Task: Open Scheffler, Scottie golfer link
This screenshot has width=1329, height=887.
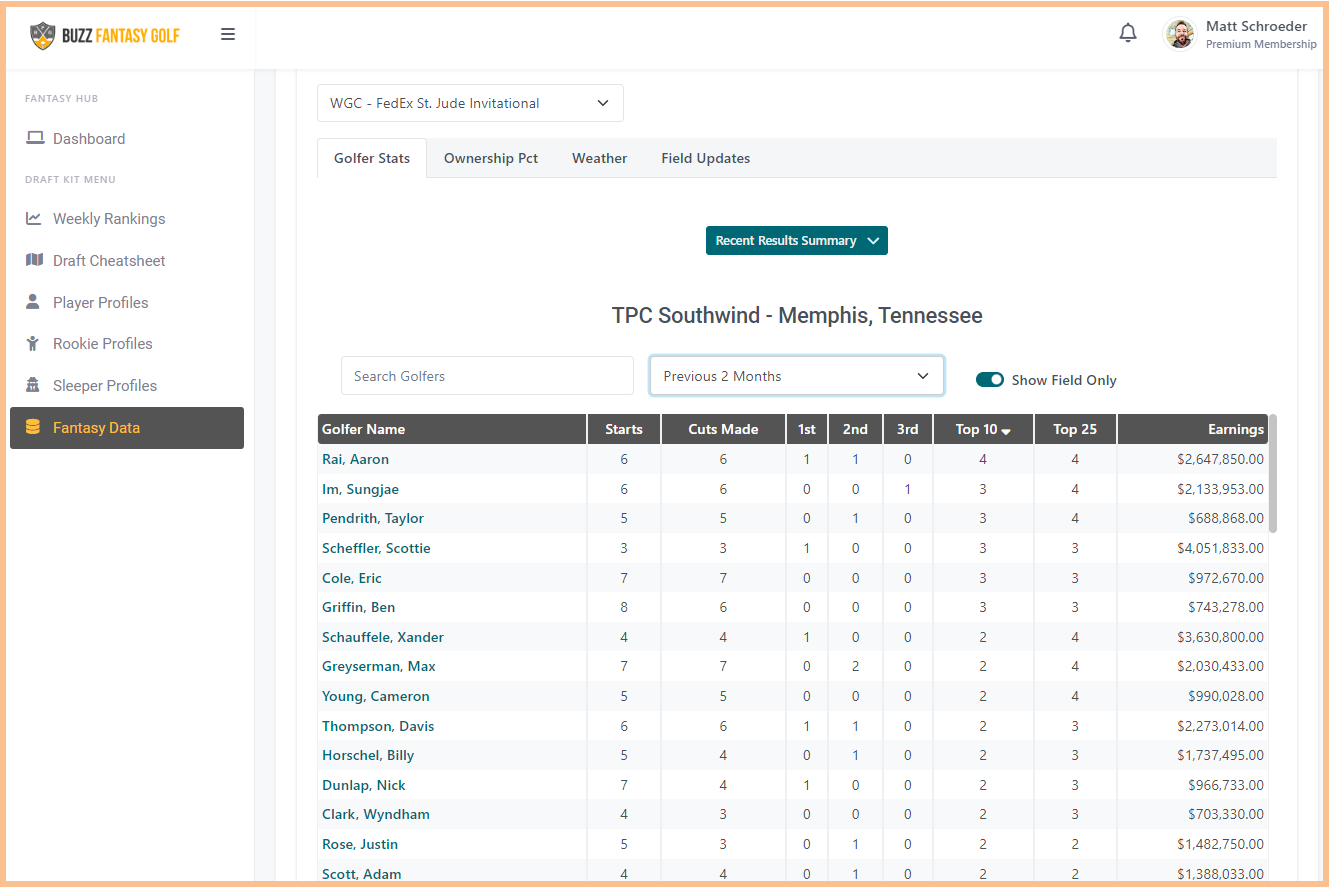Action: click(x=376, y=548)
